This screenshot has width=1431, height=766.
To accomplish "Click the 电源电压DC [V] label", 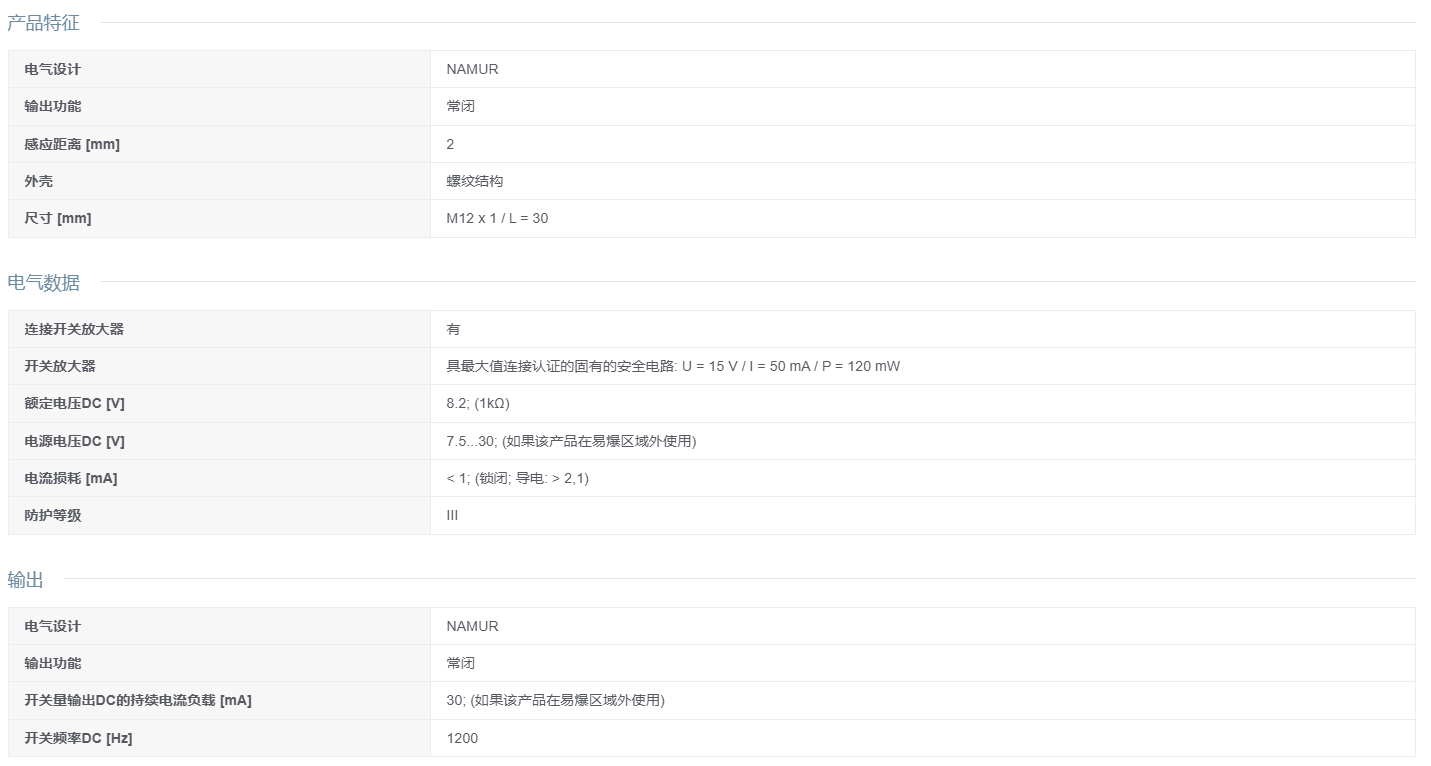I will (75, 441).
